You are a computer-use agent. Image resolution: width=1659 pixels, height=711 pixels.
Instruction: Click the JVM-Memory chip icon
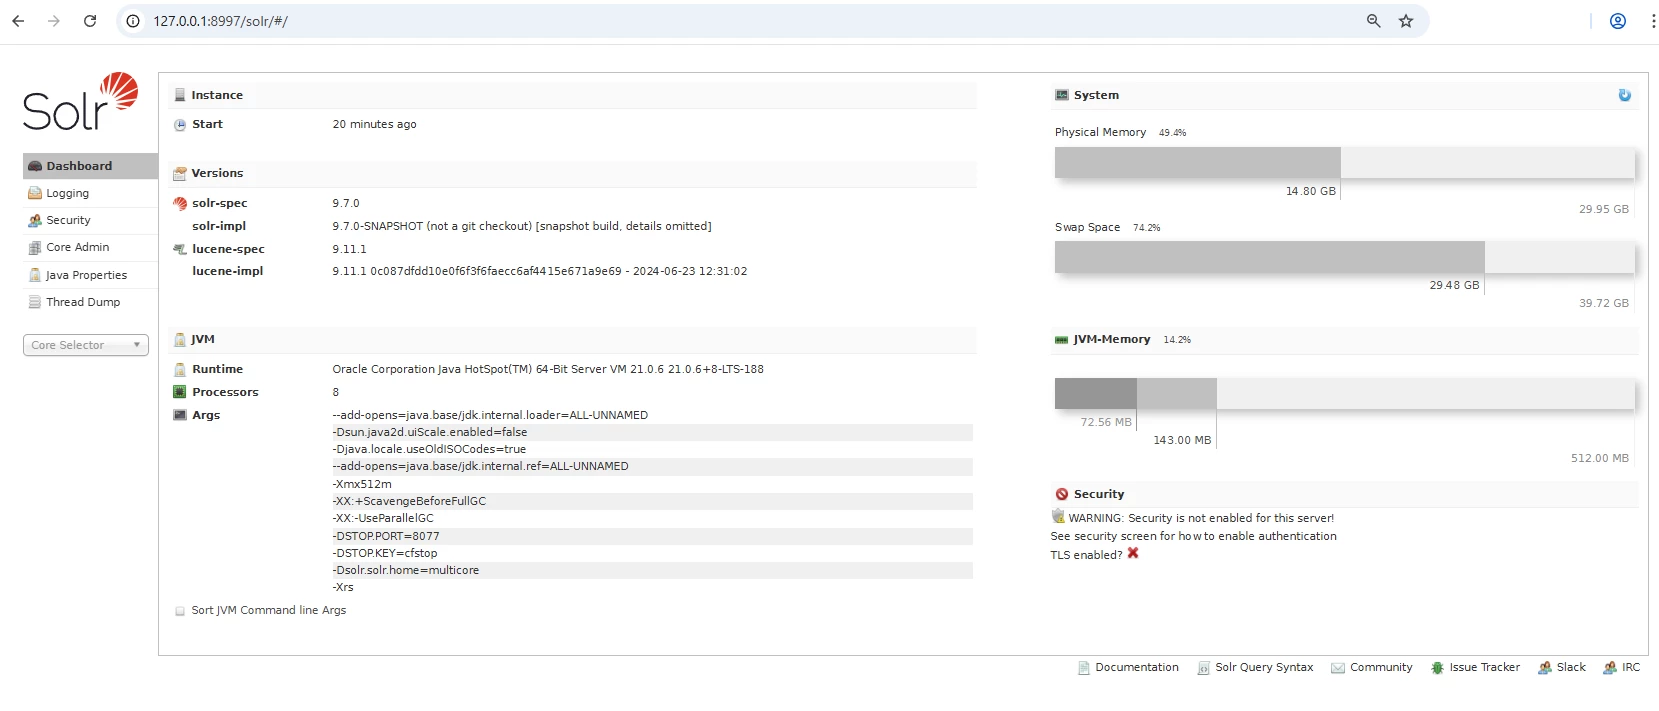(1062, 340)
